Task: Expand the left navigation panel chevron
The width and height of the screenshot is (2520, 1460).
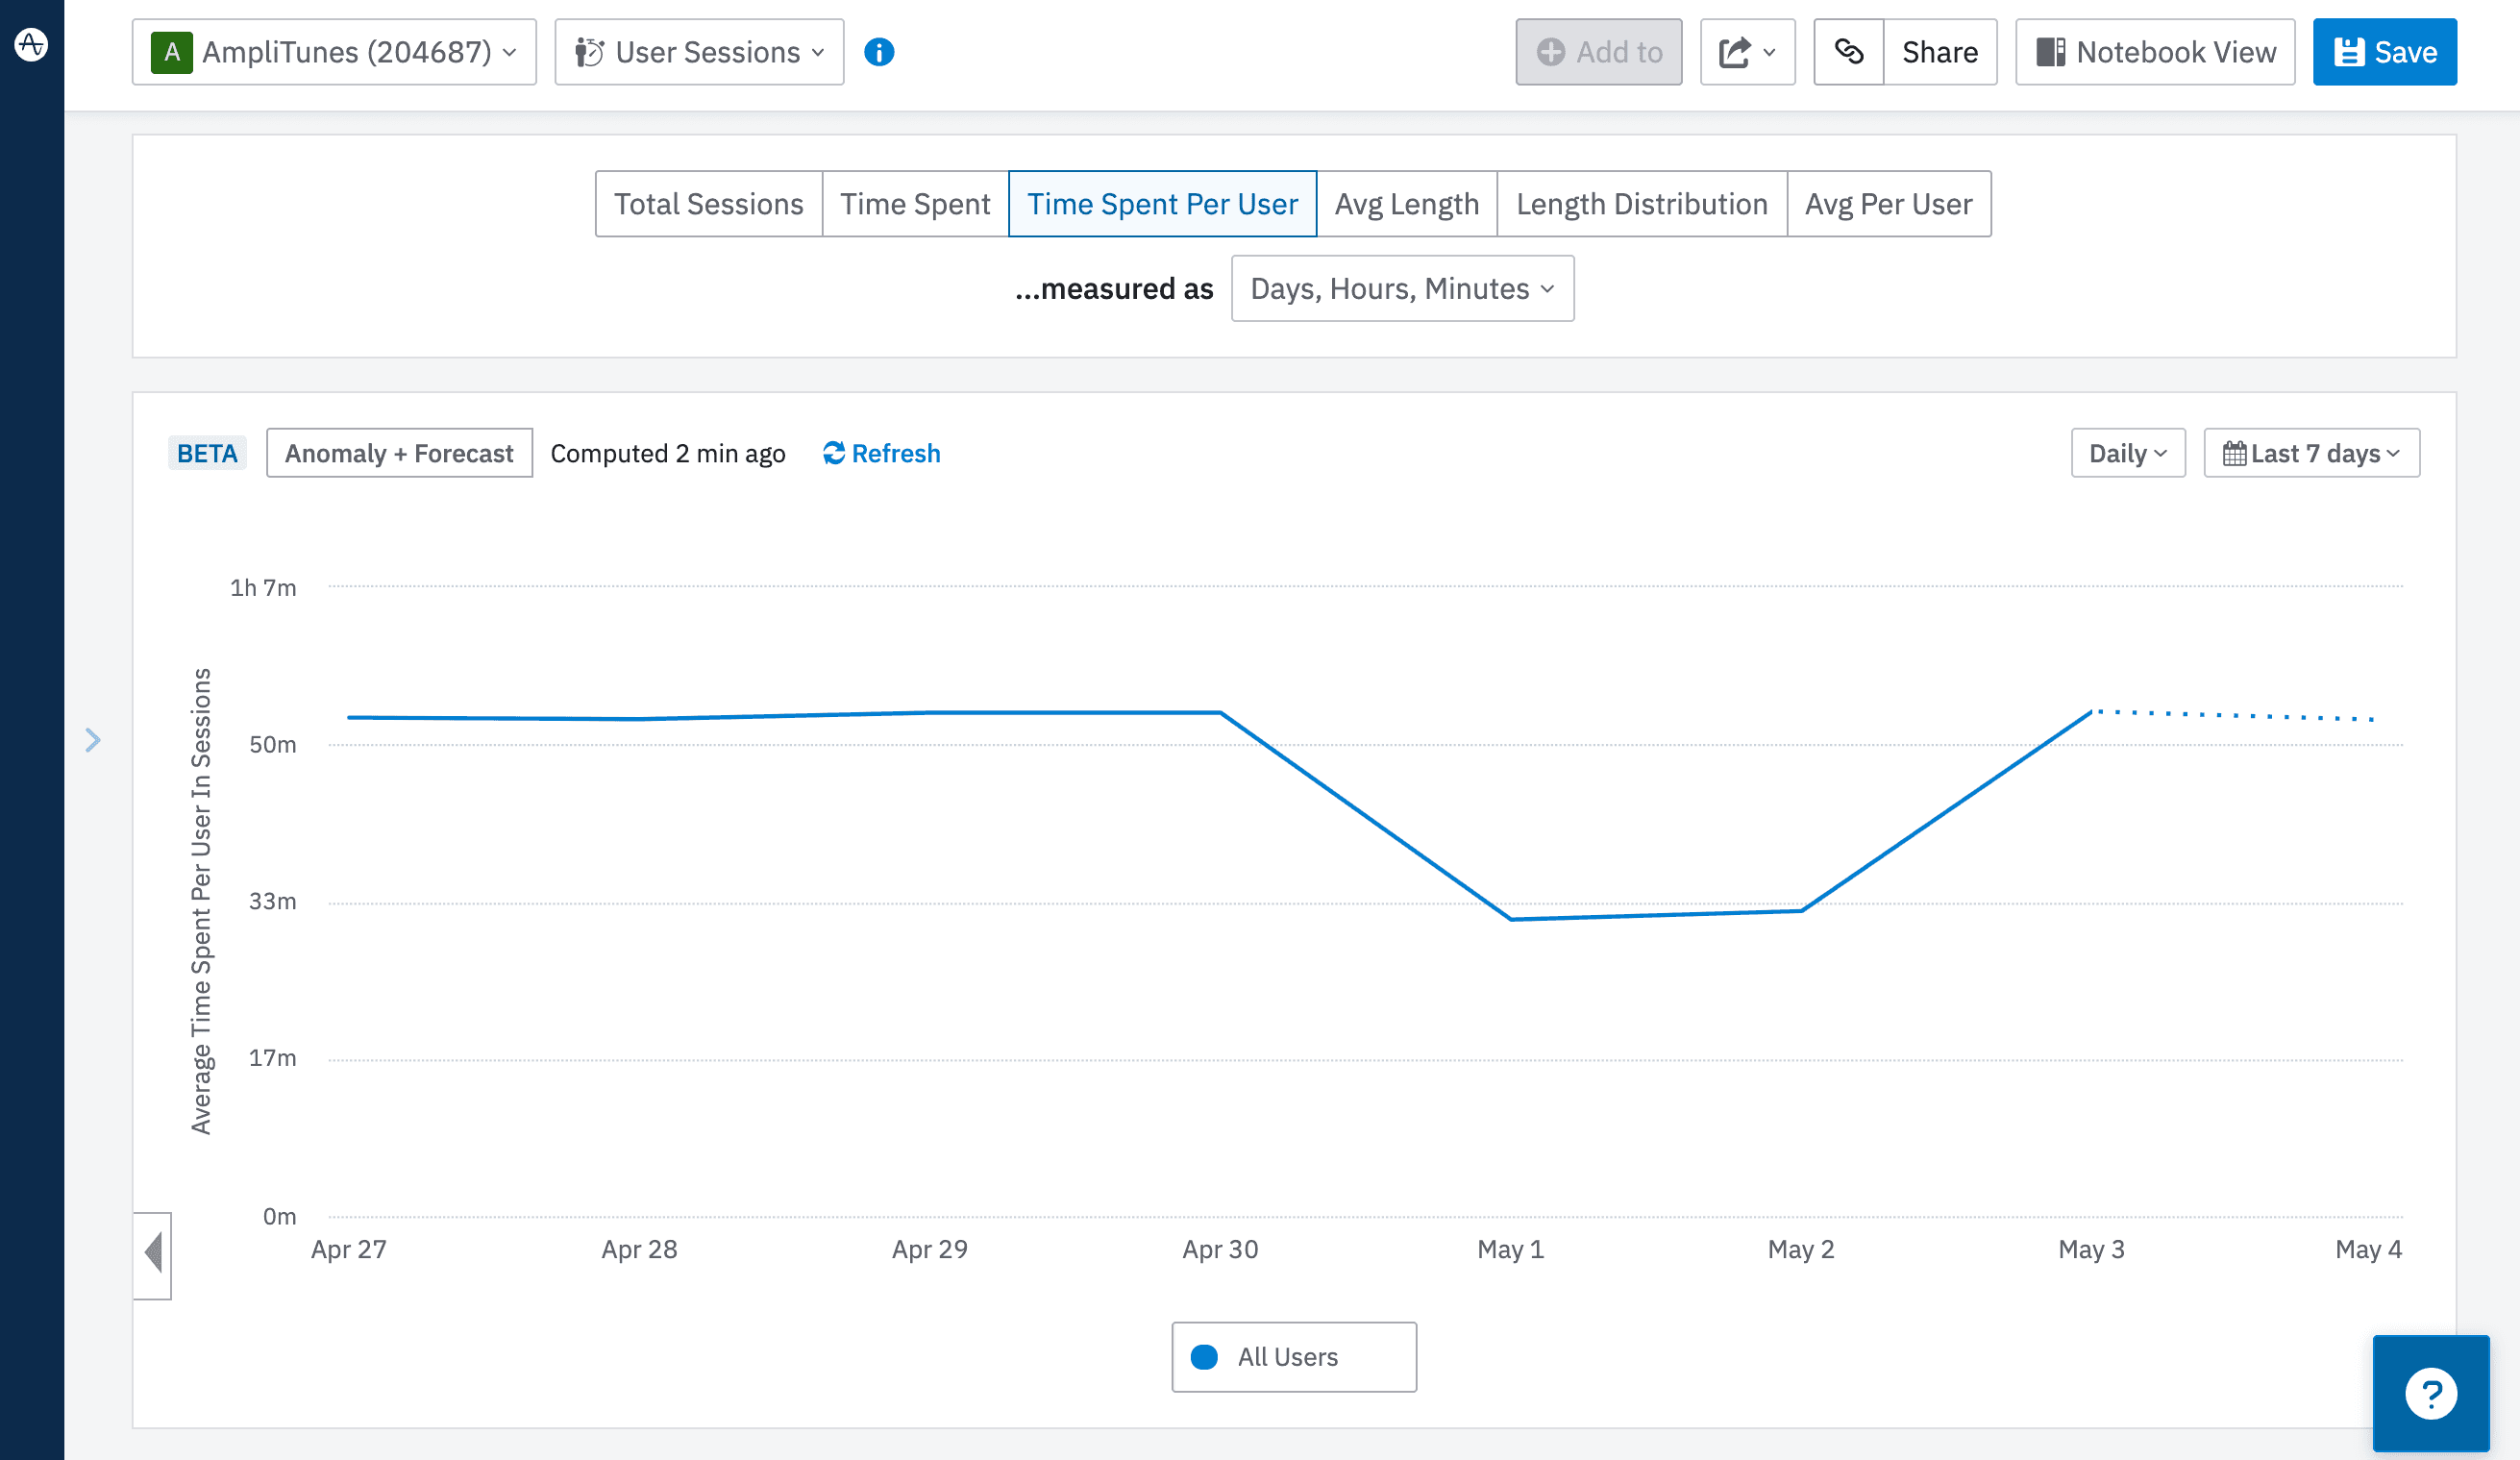Action: tap(94, 740)
